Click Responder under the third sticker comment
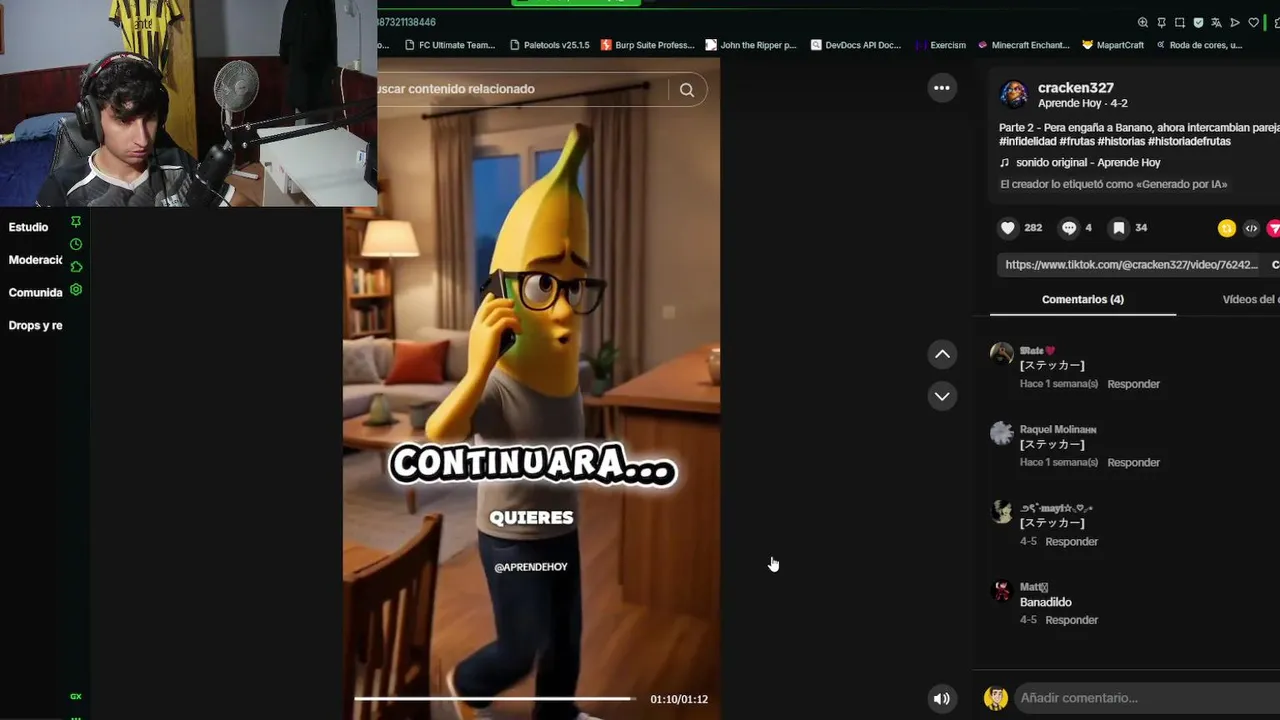The height and width of the screenshot is (720, 1280). pos(1071,542)
